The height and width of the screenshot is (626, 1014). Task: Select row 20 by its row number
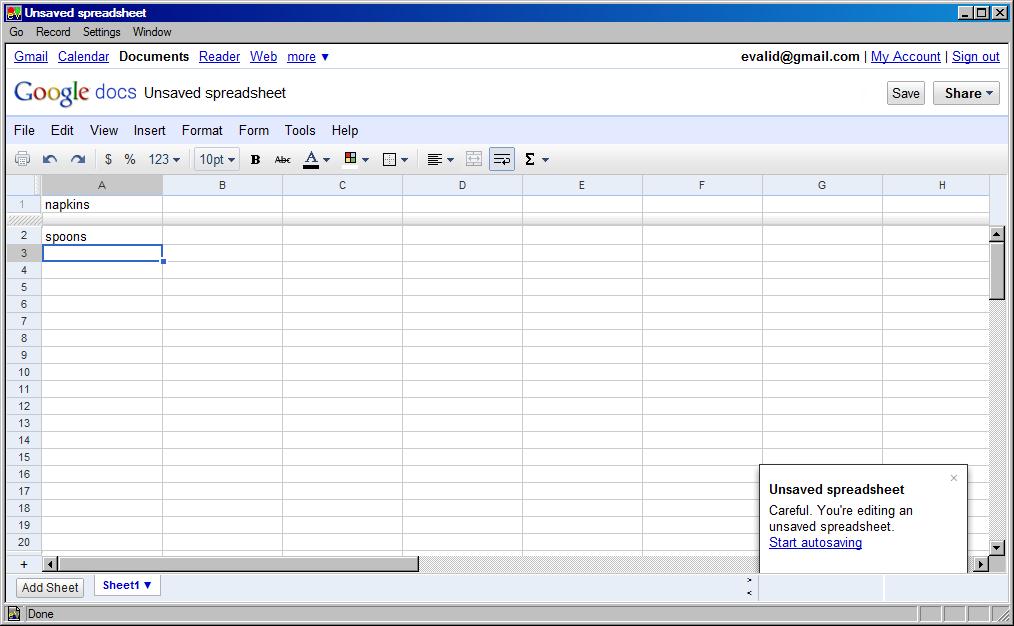click(24, 543)
